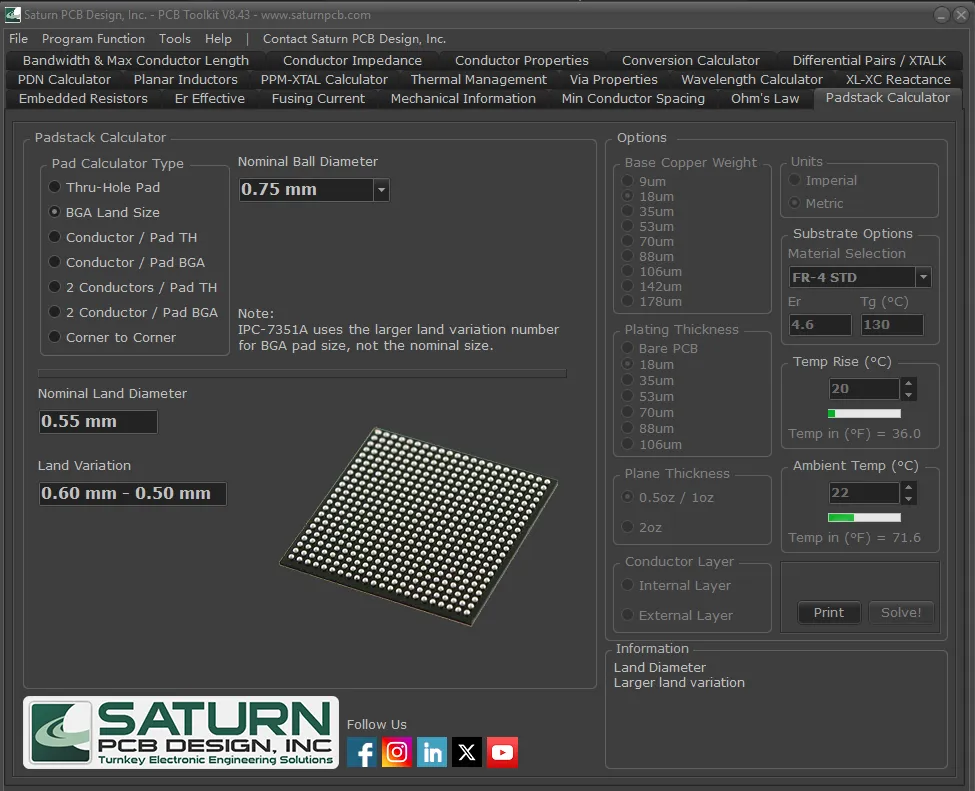Open the LinkedIn icon under Follow Us
This screenshot has height=791, width=975.
(432, 752)
